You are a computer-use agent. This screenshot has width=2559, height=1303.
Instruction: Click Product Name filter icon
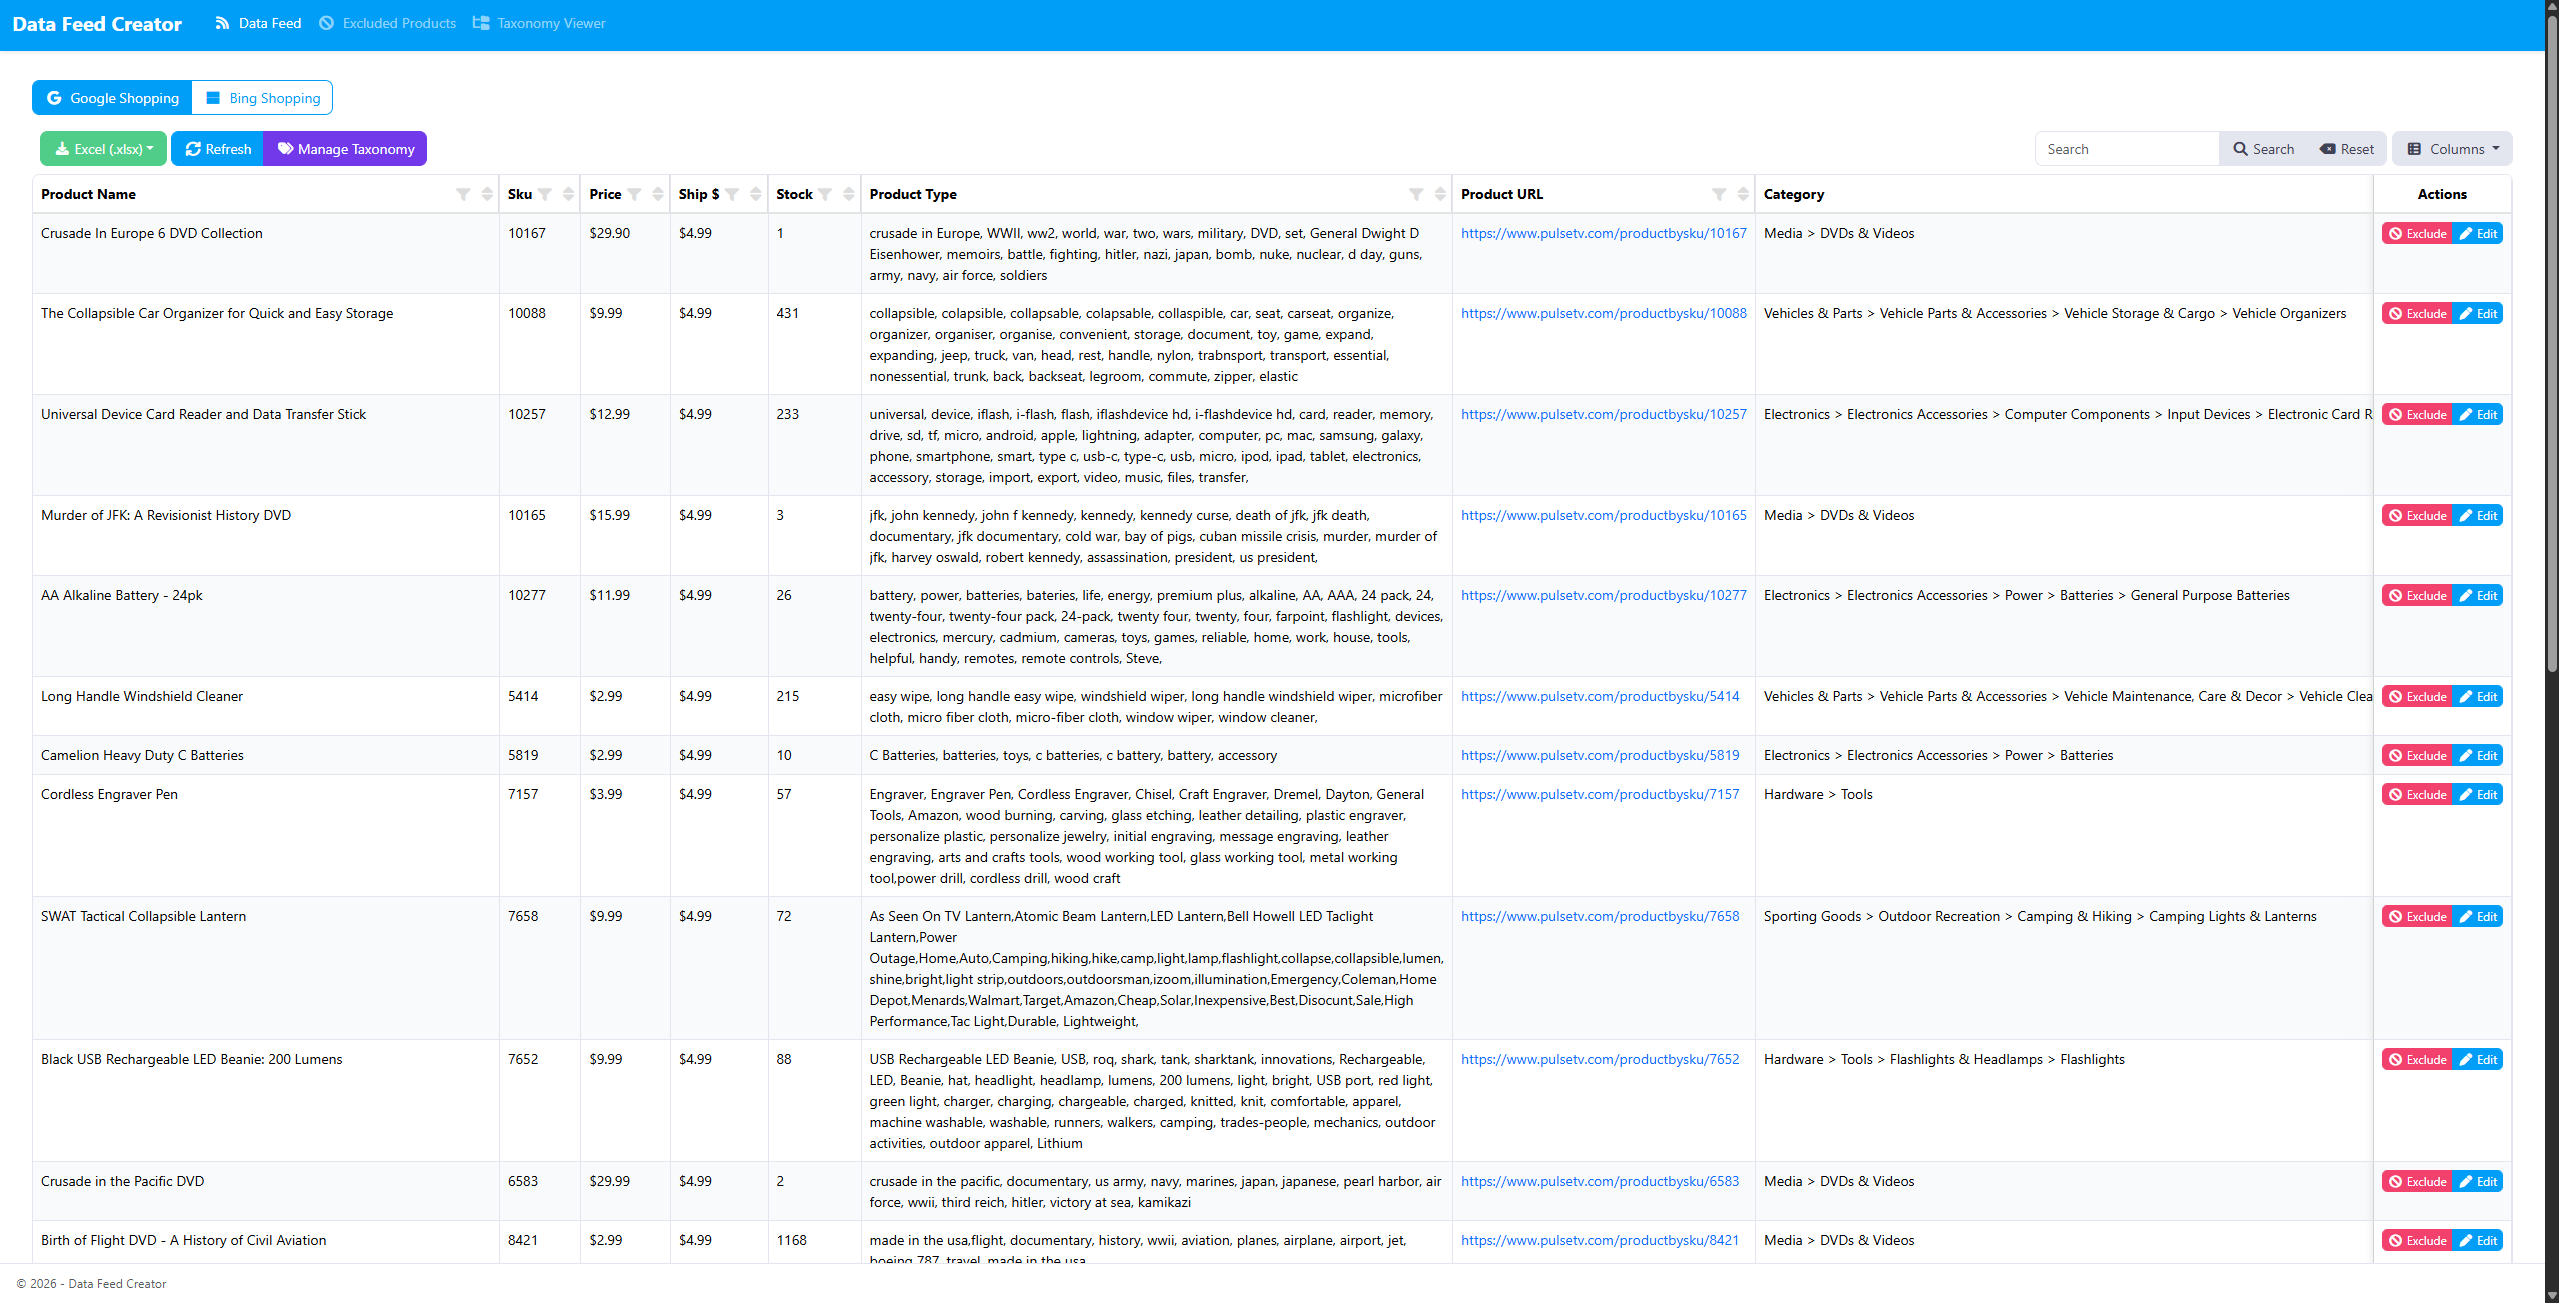click(x=463, y=194)
